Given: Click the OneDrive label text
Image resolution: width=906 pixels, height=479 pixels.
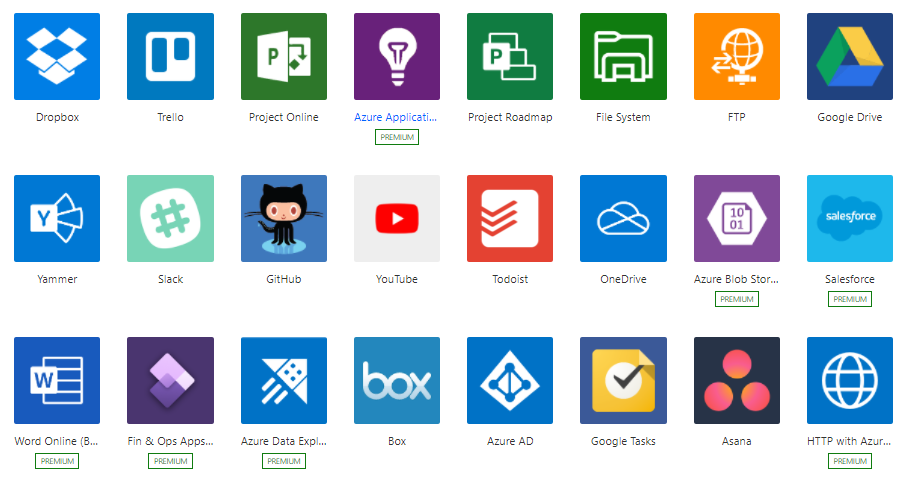Looking at the screenshot, I should 623,279.
